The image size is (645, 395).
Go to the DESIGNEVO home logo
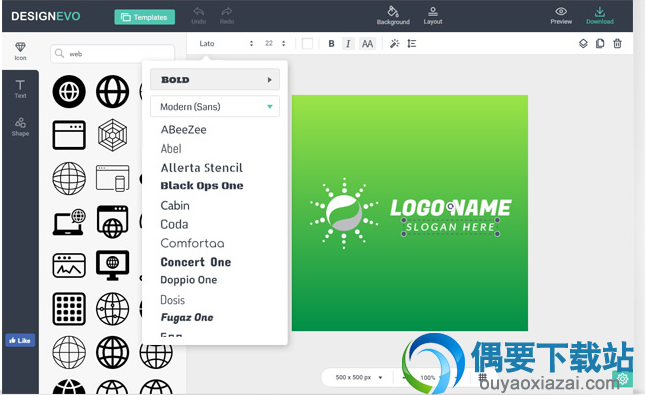(x=46, y=16)
